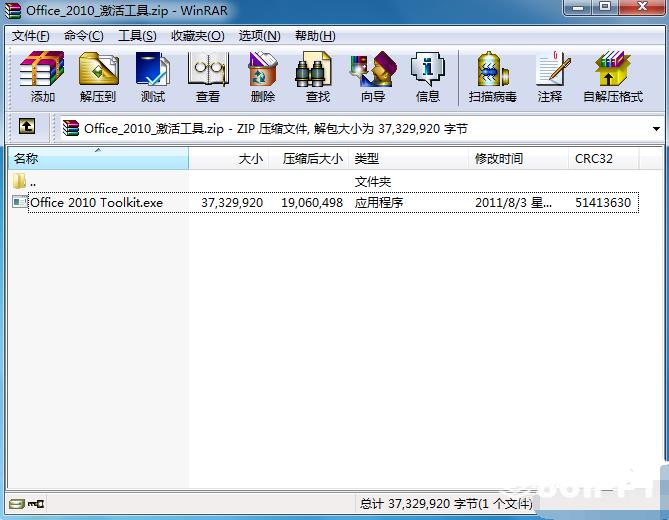Open the 文件(F) menu
Image resolution: width=669 pixels, height=520 pixels.
pos(30,35)
